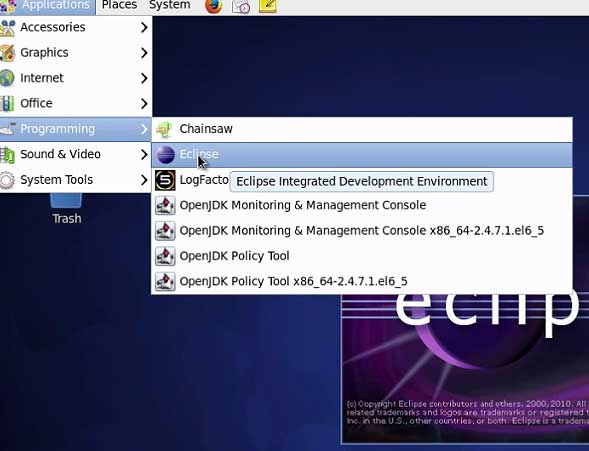Image resolution: width=589 pixels, height=451 pixels.
Task: Expand the Internet submenu arrow
Action: click(x=144, y=78)
